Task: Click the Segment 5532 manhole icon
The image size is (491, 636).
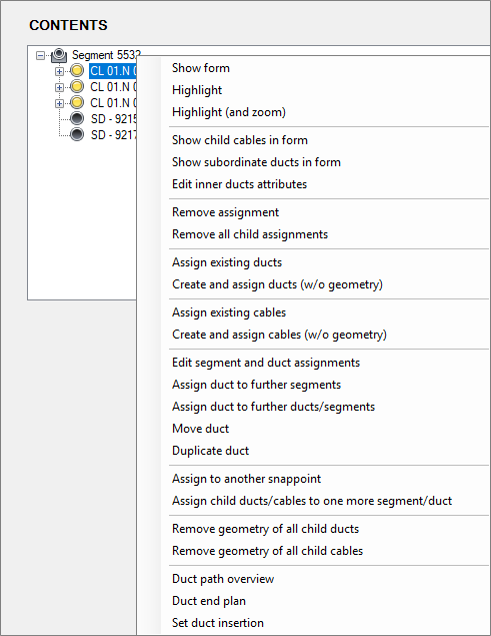Action: [59, 55]
